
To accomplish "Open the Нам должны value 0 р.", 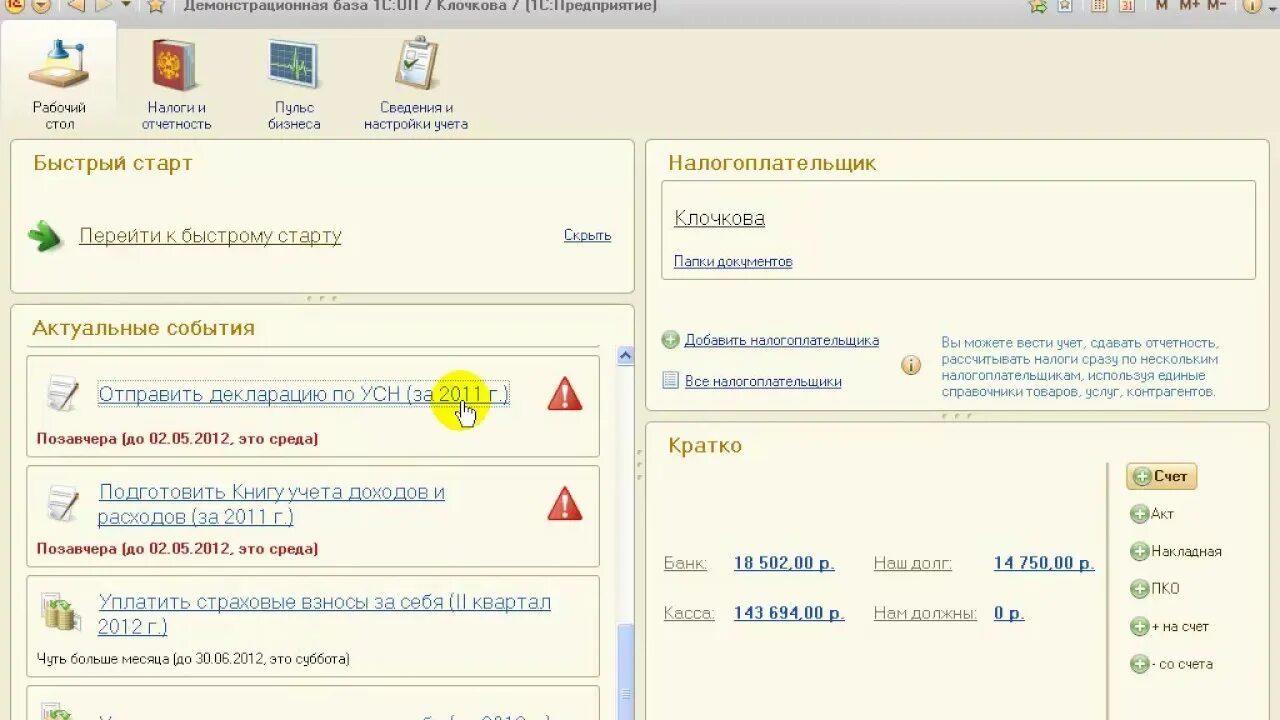I will coord(1009,613).
